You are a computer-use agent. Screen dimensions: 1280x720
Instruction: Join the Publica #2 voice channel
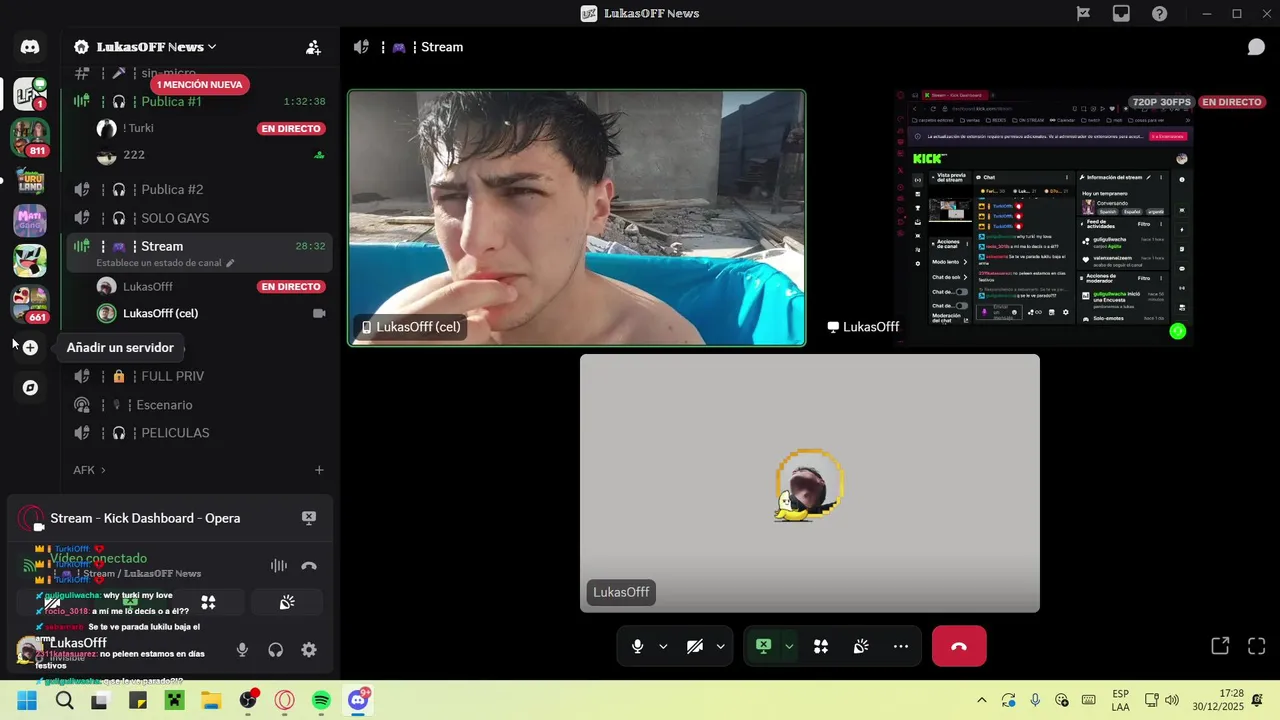click(200, 189)
